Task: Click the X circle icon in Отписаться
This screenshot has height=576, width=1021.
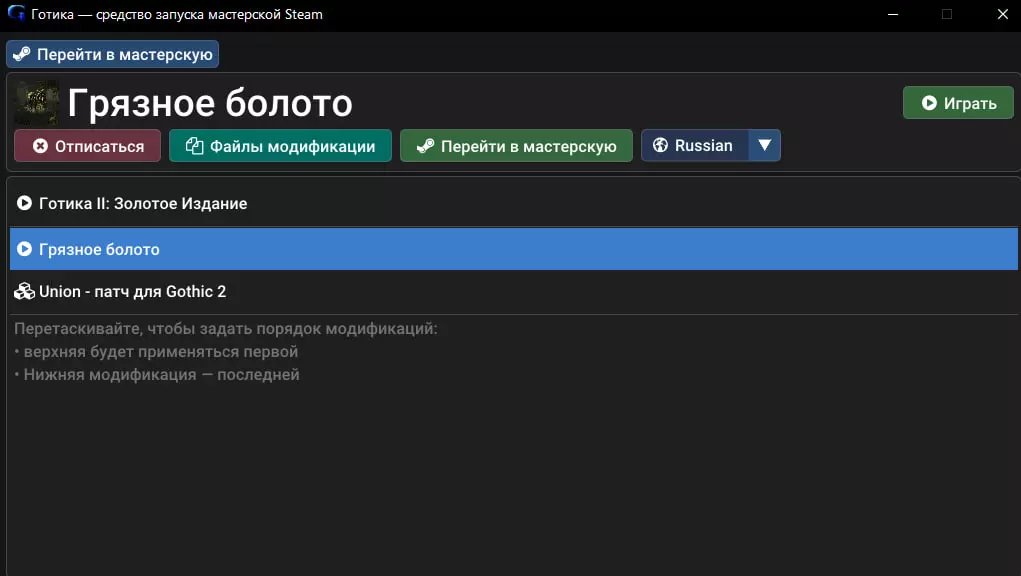Action: click(x=40, y=146)
